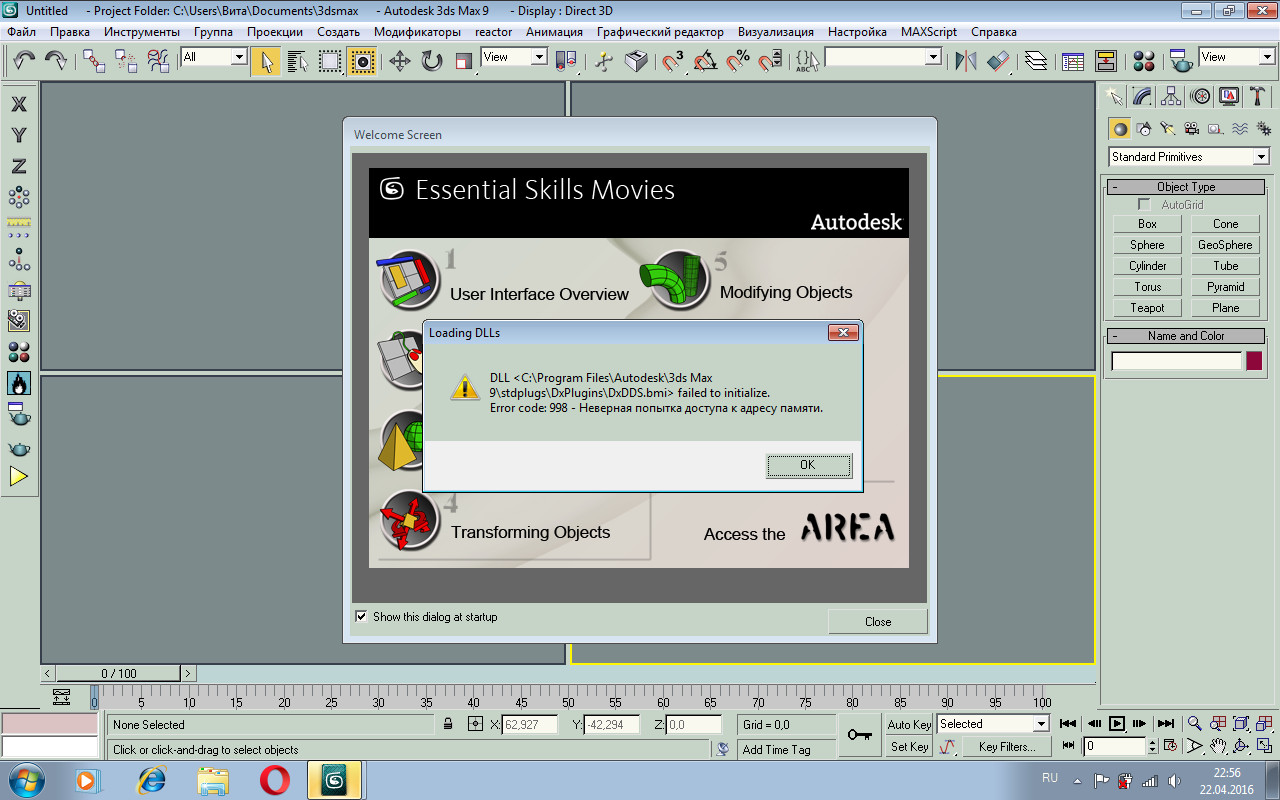Toggle the Set Key animation mode

click(909, 746)
